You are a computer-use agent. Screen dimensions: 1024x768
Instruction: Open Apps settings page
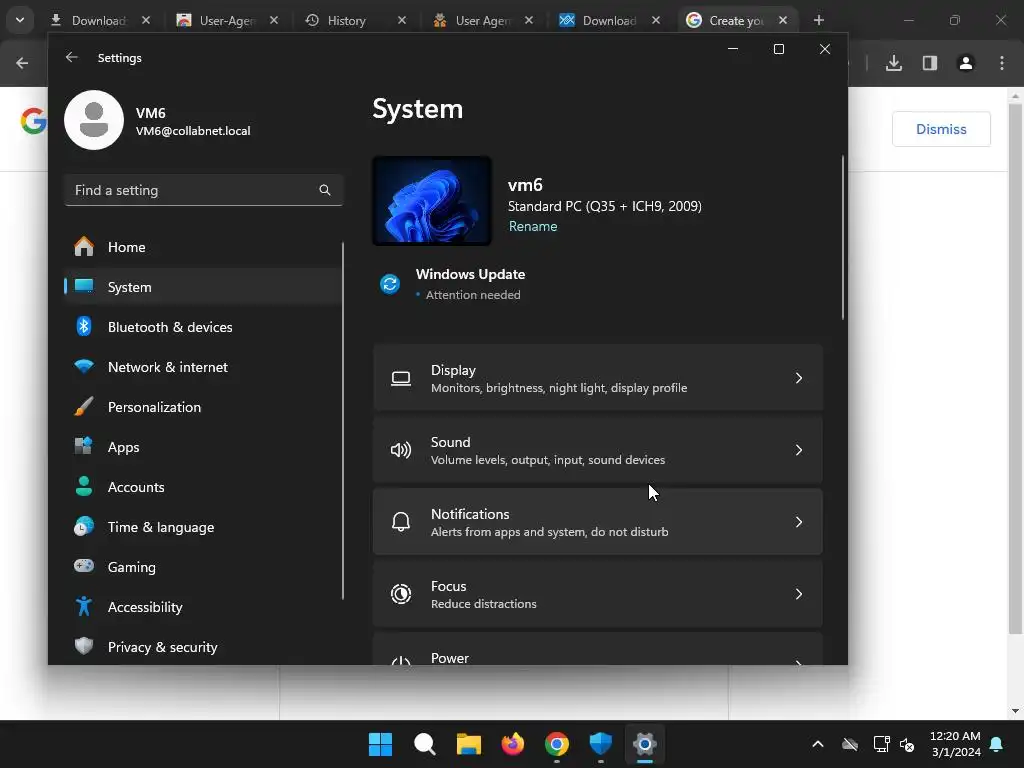202,447
